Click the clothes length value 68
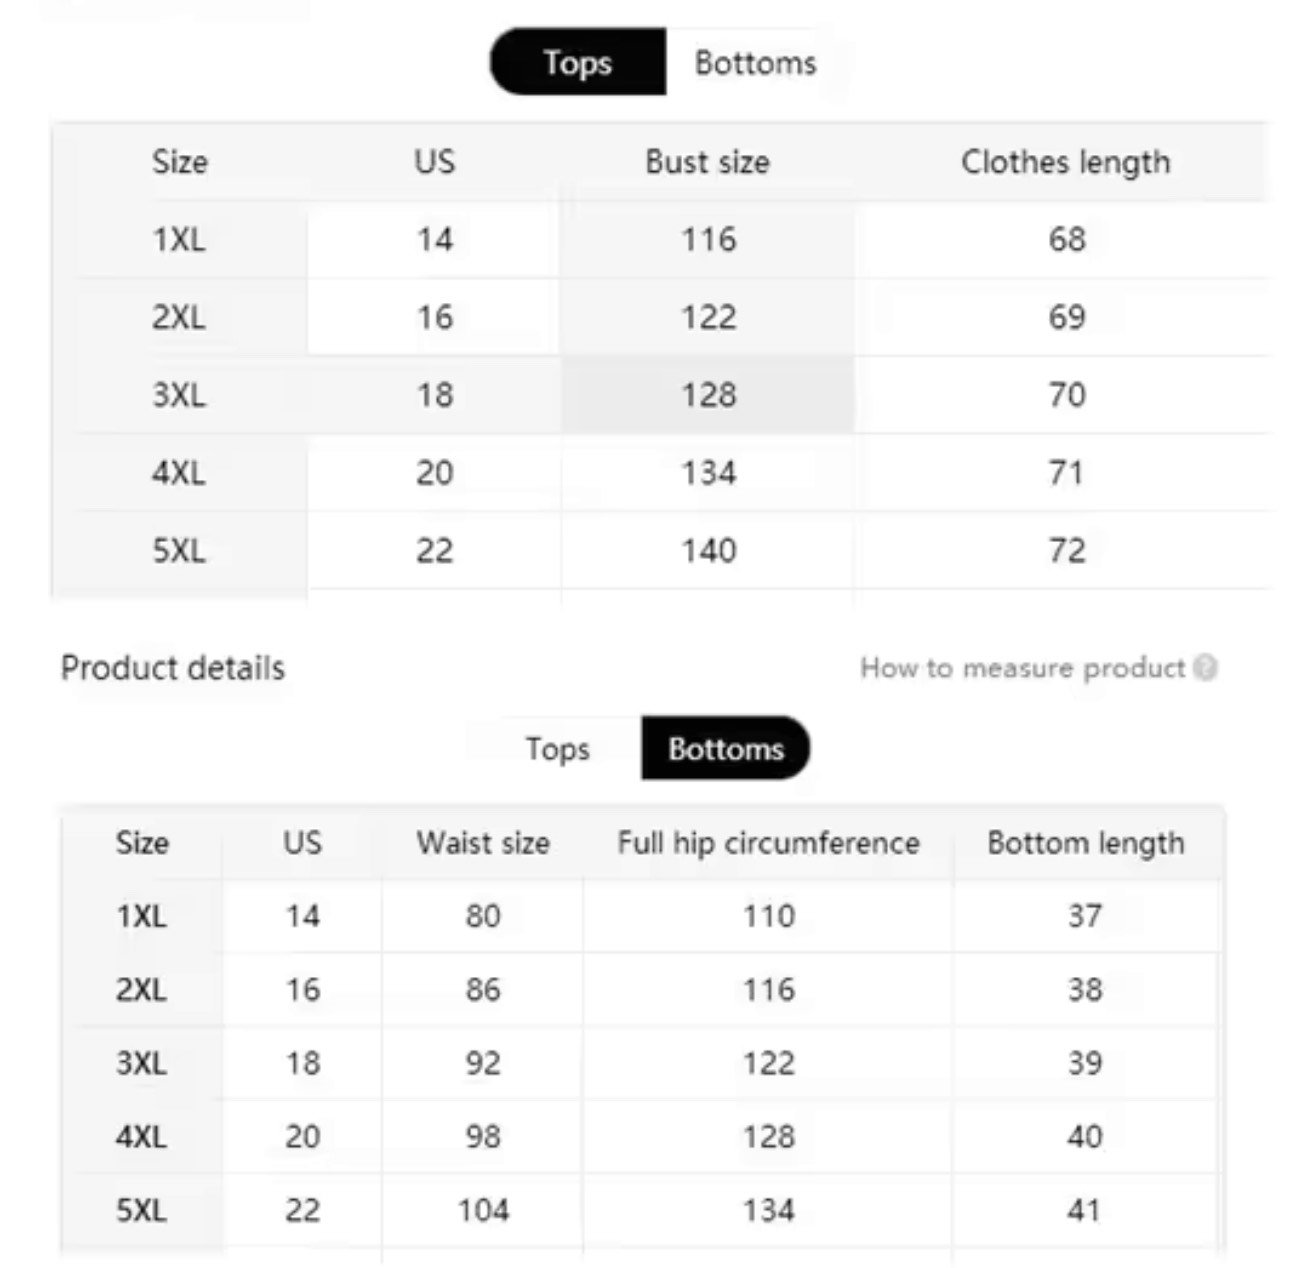Viewport: 1290px width, 1268px height. pyautogui.click(x=1066, y=239)
